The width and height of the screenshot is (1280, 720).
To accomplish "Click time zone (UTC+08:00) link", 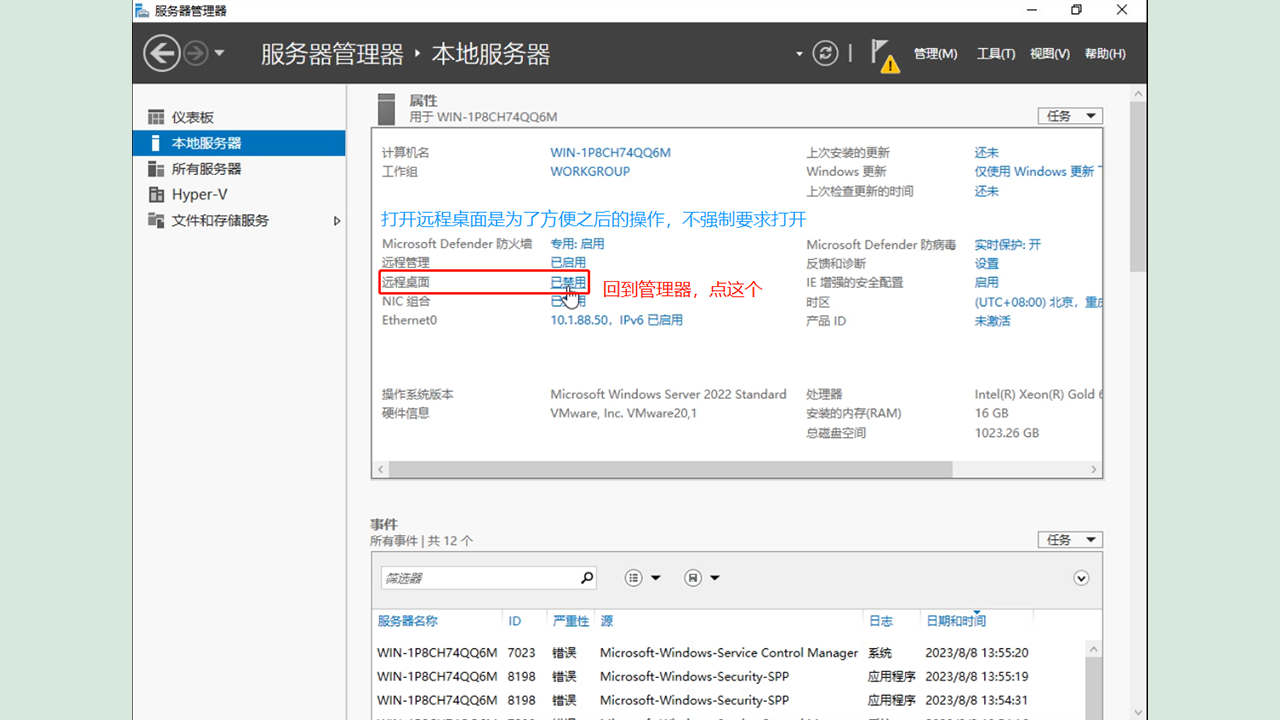I will (1037, 302).
